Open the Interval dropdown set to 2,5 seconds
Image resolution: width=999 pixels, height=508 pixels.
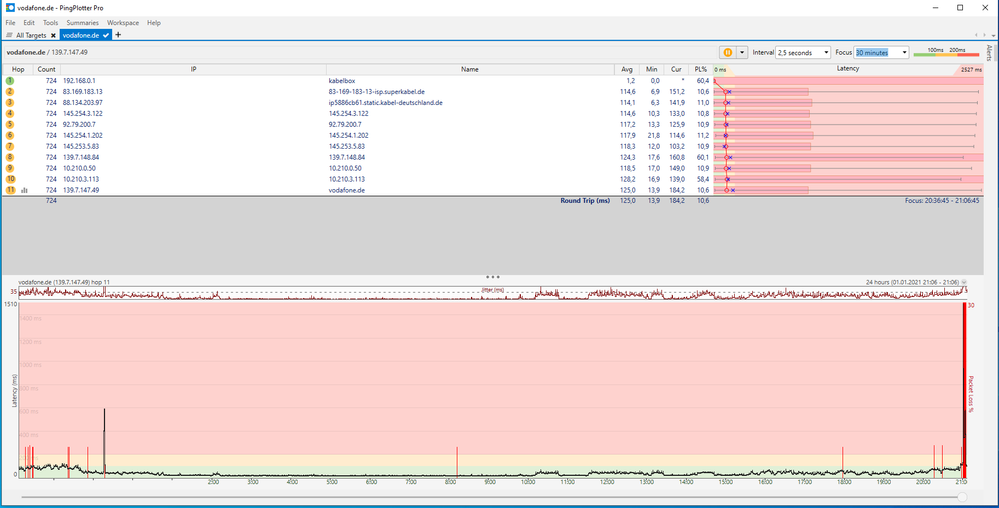point(803,52)
